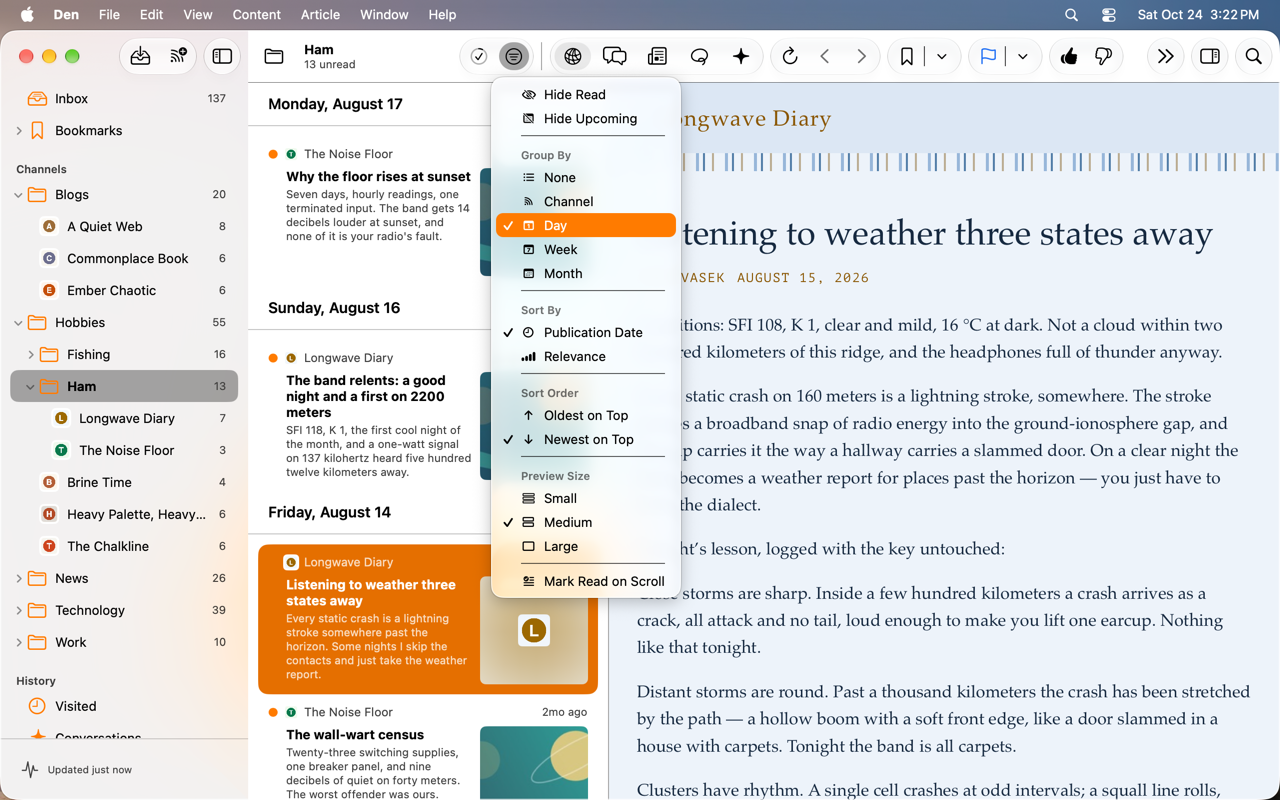This screenshot has width=1280, height=800.
Task: Open "Why the floor rises at sunset" article
Action: point(378,177)
